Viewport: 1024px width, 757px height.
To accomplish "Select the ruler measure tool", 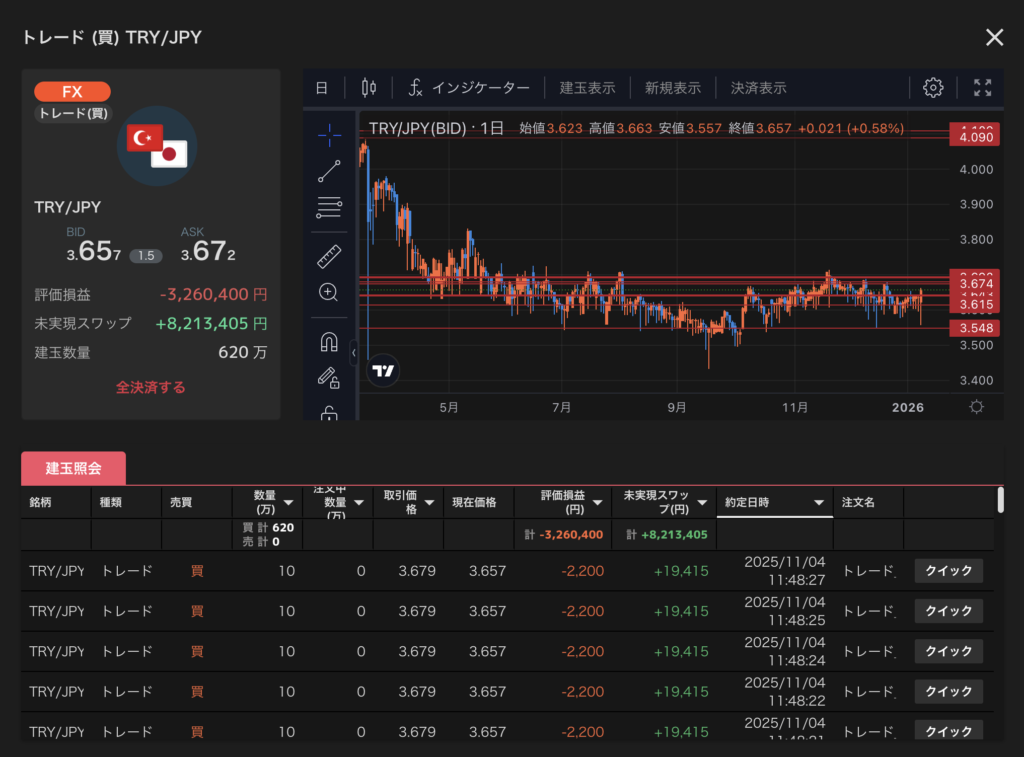I will pyautogui.click(x=329, y=256).
